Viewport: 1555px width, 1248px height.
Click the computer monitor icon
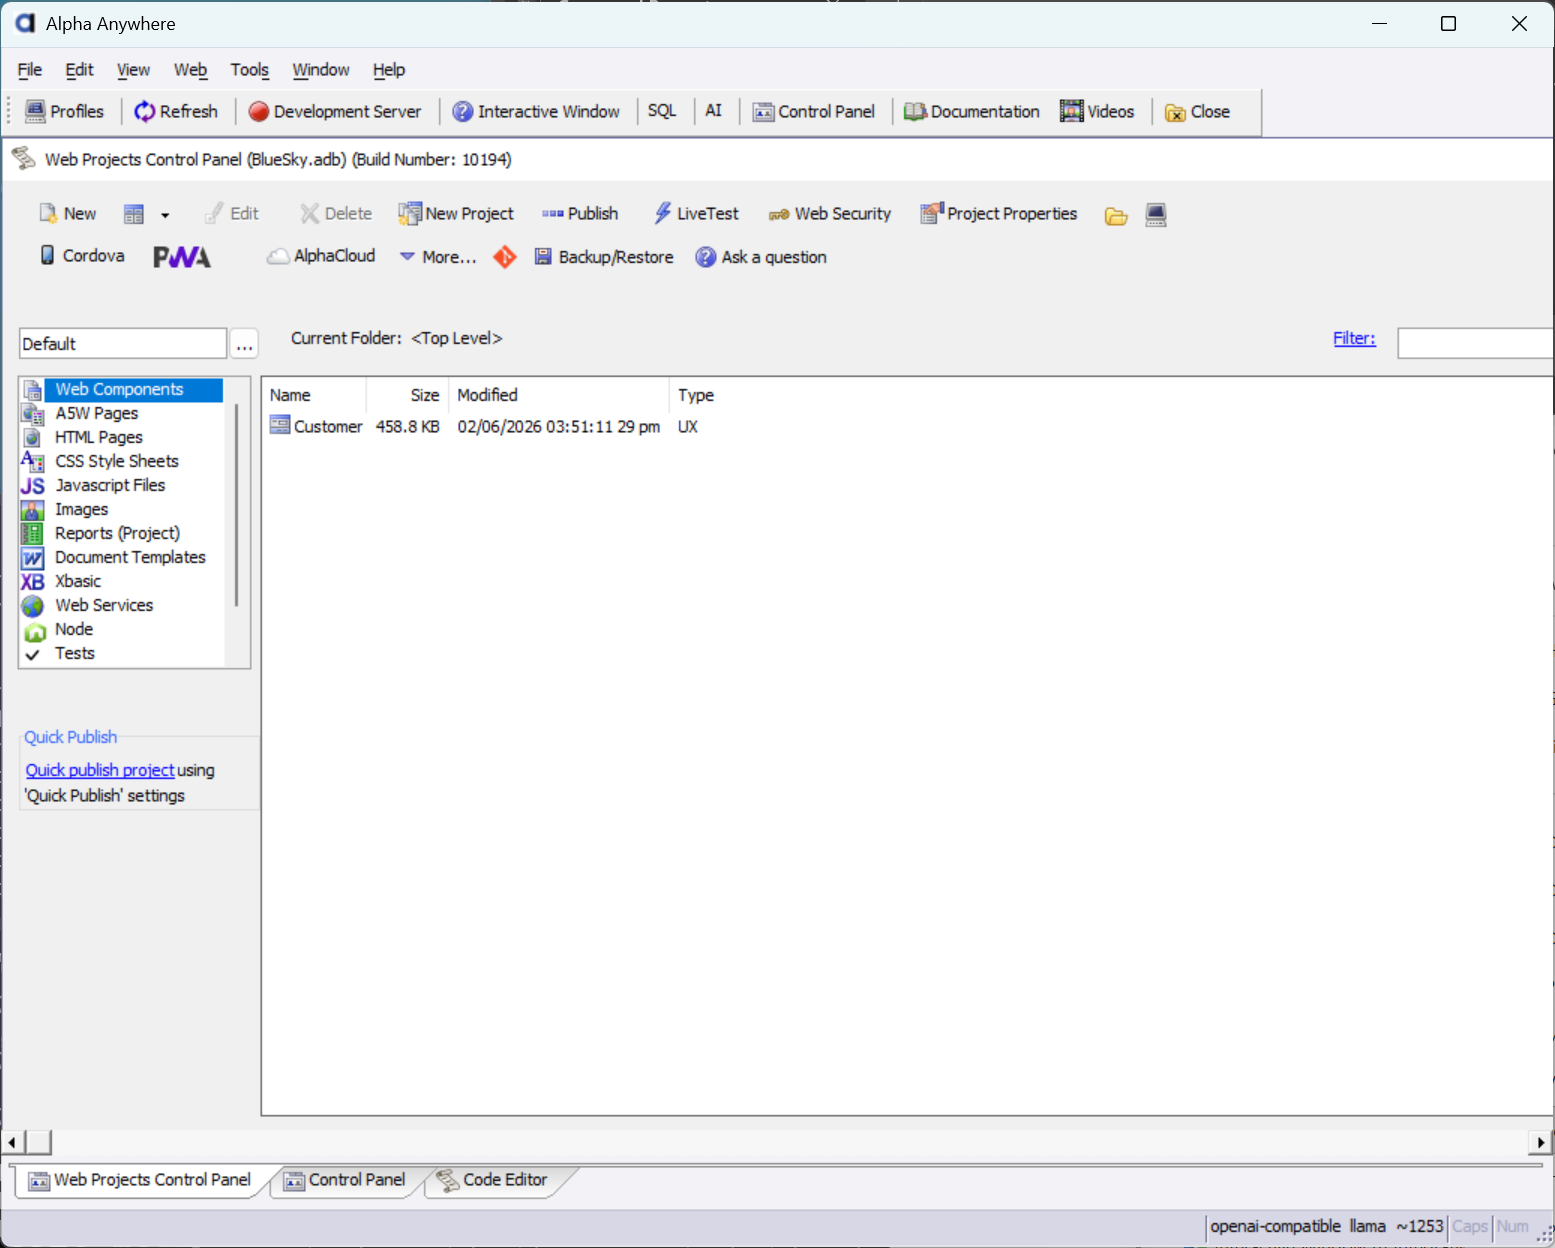point(1156,215)
